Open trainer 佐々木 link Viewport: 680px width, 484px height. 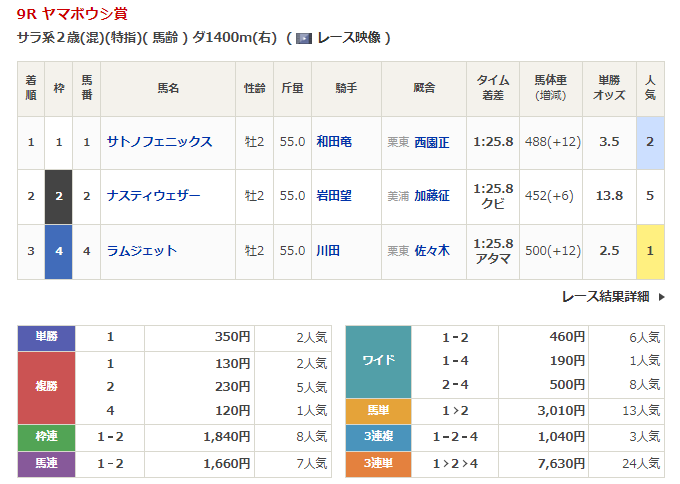[x=431, y=250]
